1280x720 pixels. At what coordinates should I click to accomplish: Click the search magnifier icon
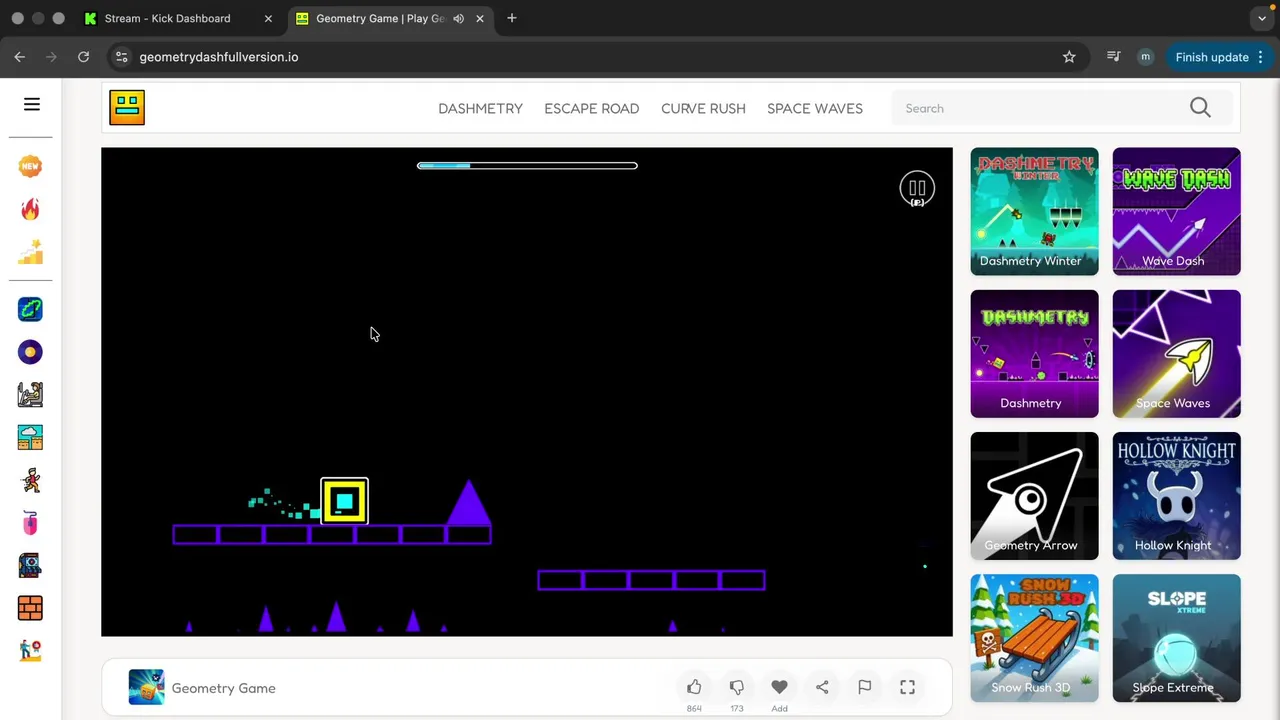point(1200,108)
